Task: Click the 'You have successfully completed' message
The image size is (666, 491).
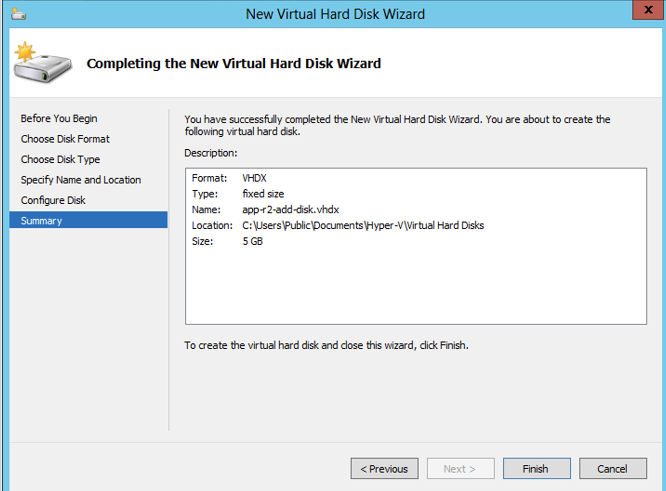Action: tap(397, 125)
